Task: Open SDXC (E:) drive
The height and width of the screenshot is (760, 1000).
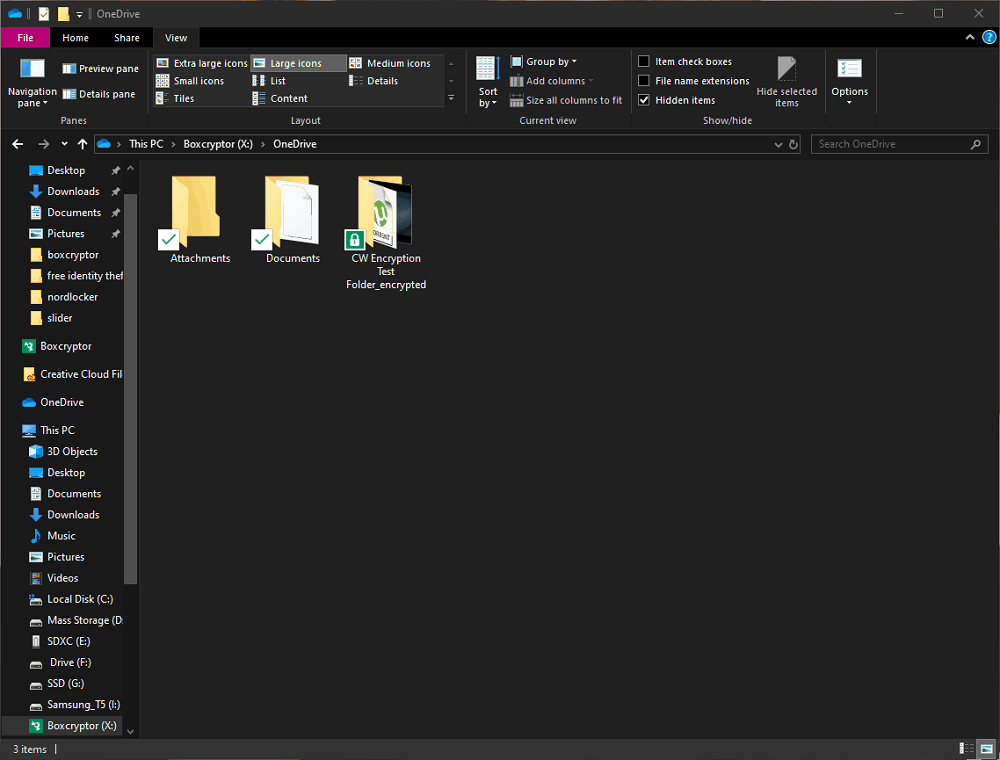Action: click(68, 641)
